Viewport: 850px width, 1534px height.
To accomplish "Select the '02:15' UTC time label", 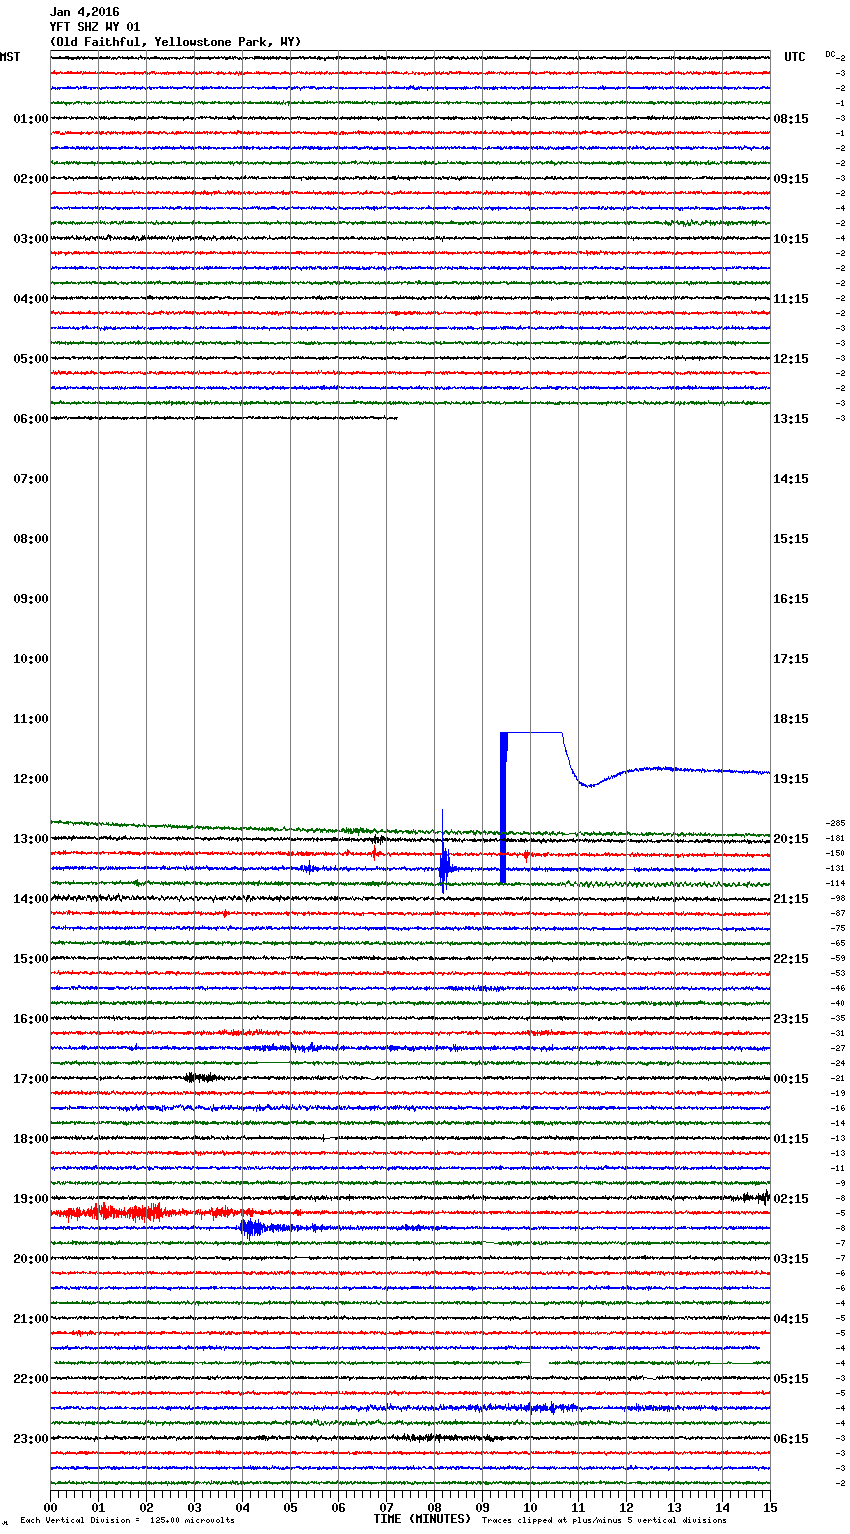I will tap(791, 1199).
